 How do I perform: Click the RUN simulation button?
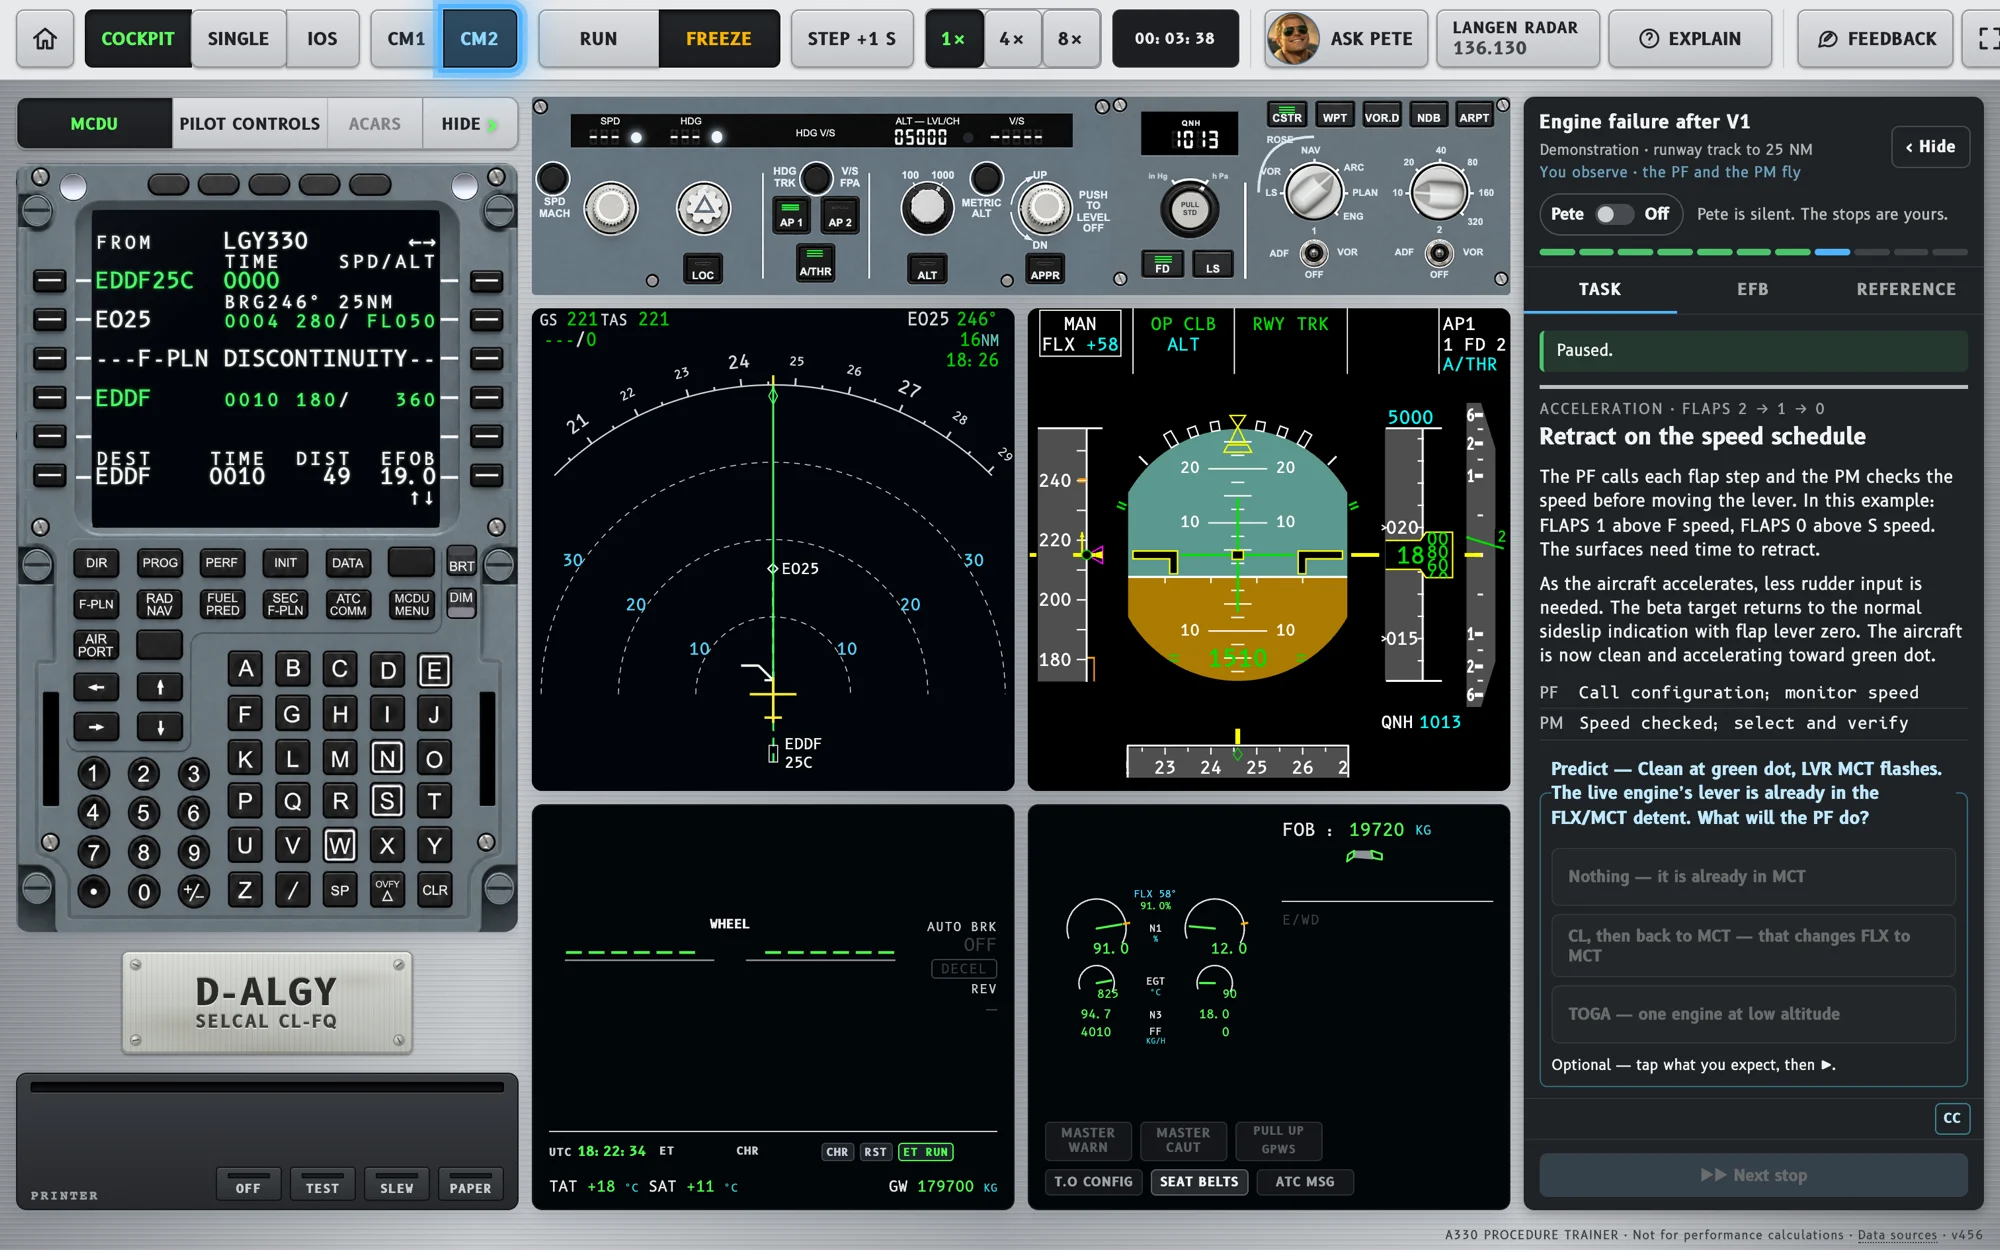598,39
